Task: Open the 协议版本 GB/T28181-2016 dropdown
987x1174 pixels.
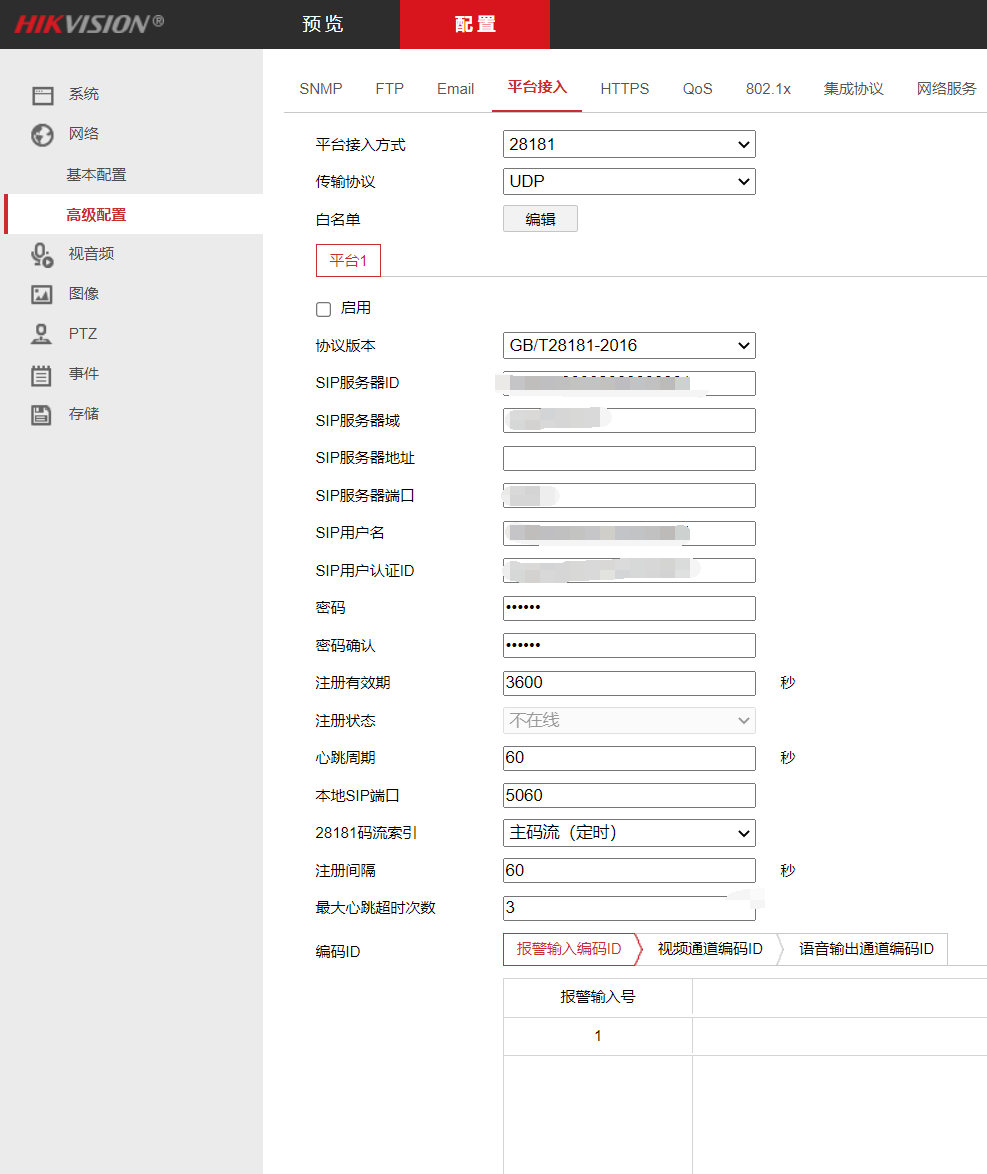Action: 628,346
